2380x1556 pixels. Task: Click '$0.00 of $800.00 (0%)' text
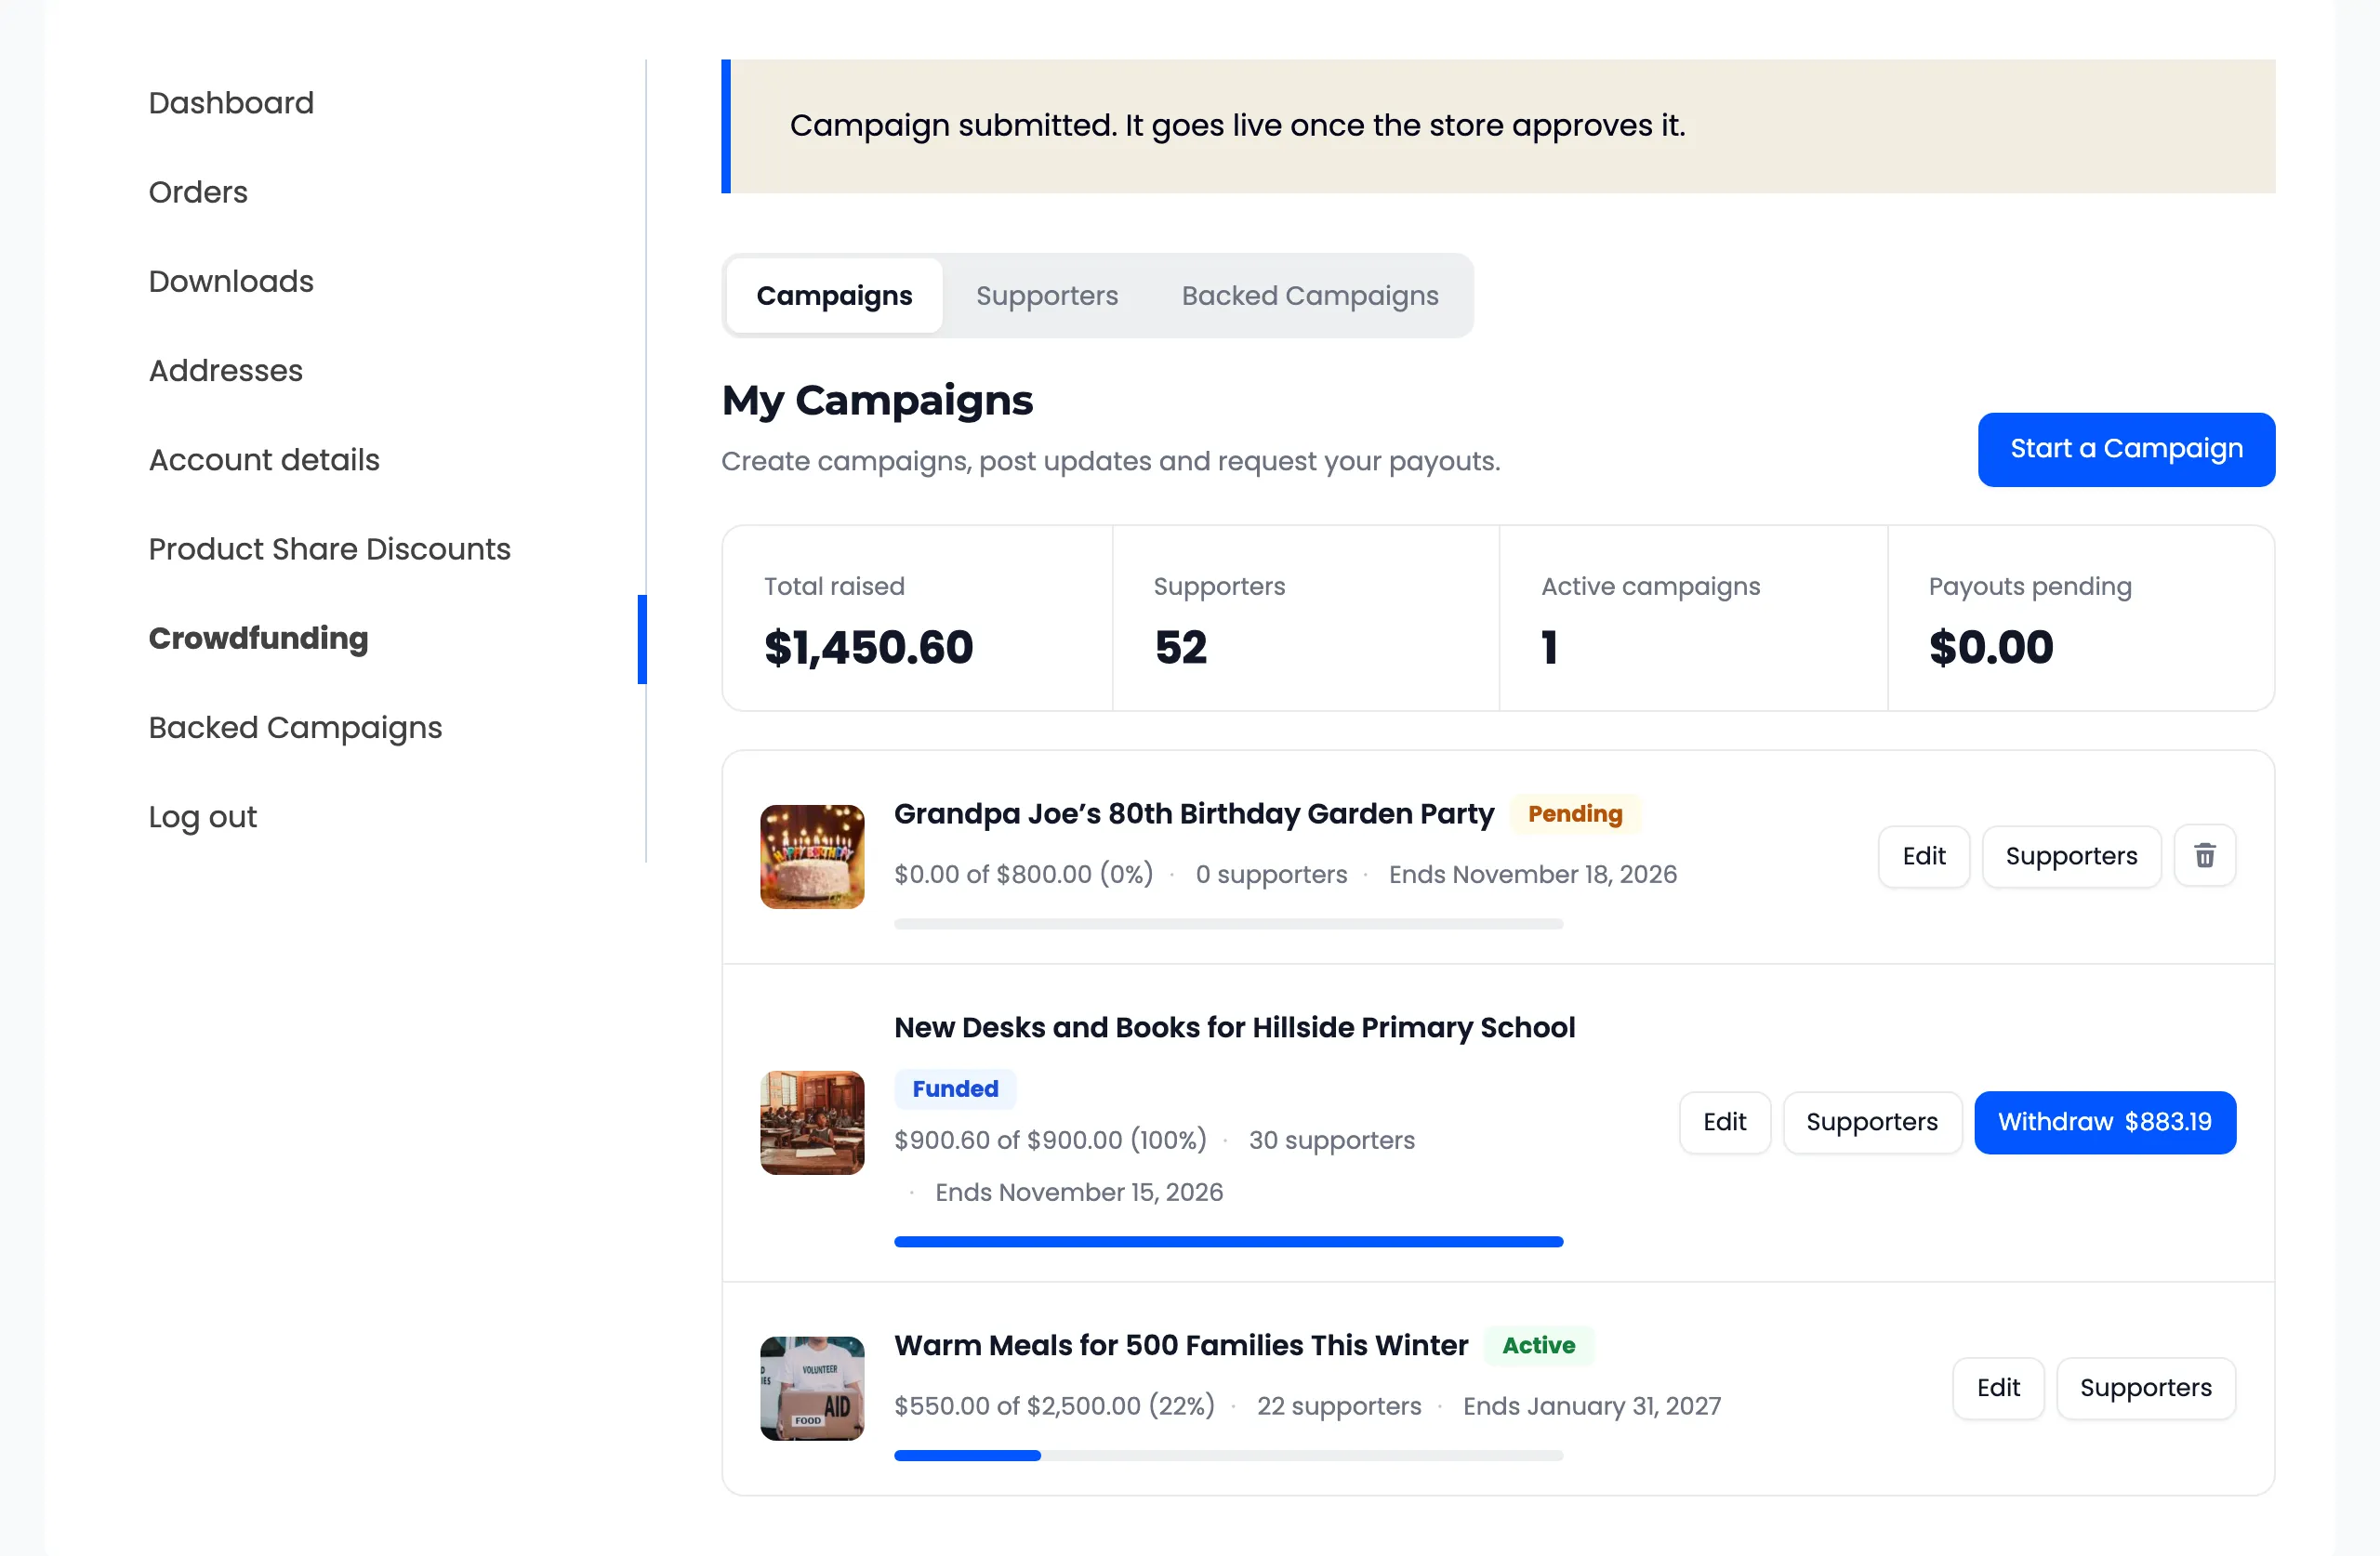tap(1023, 874)
